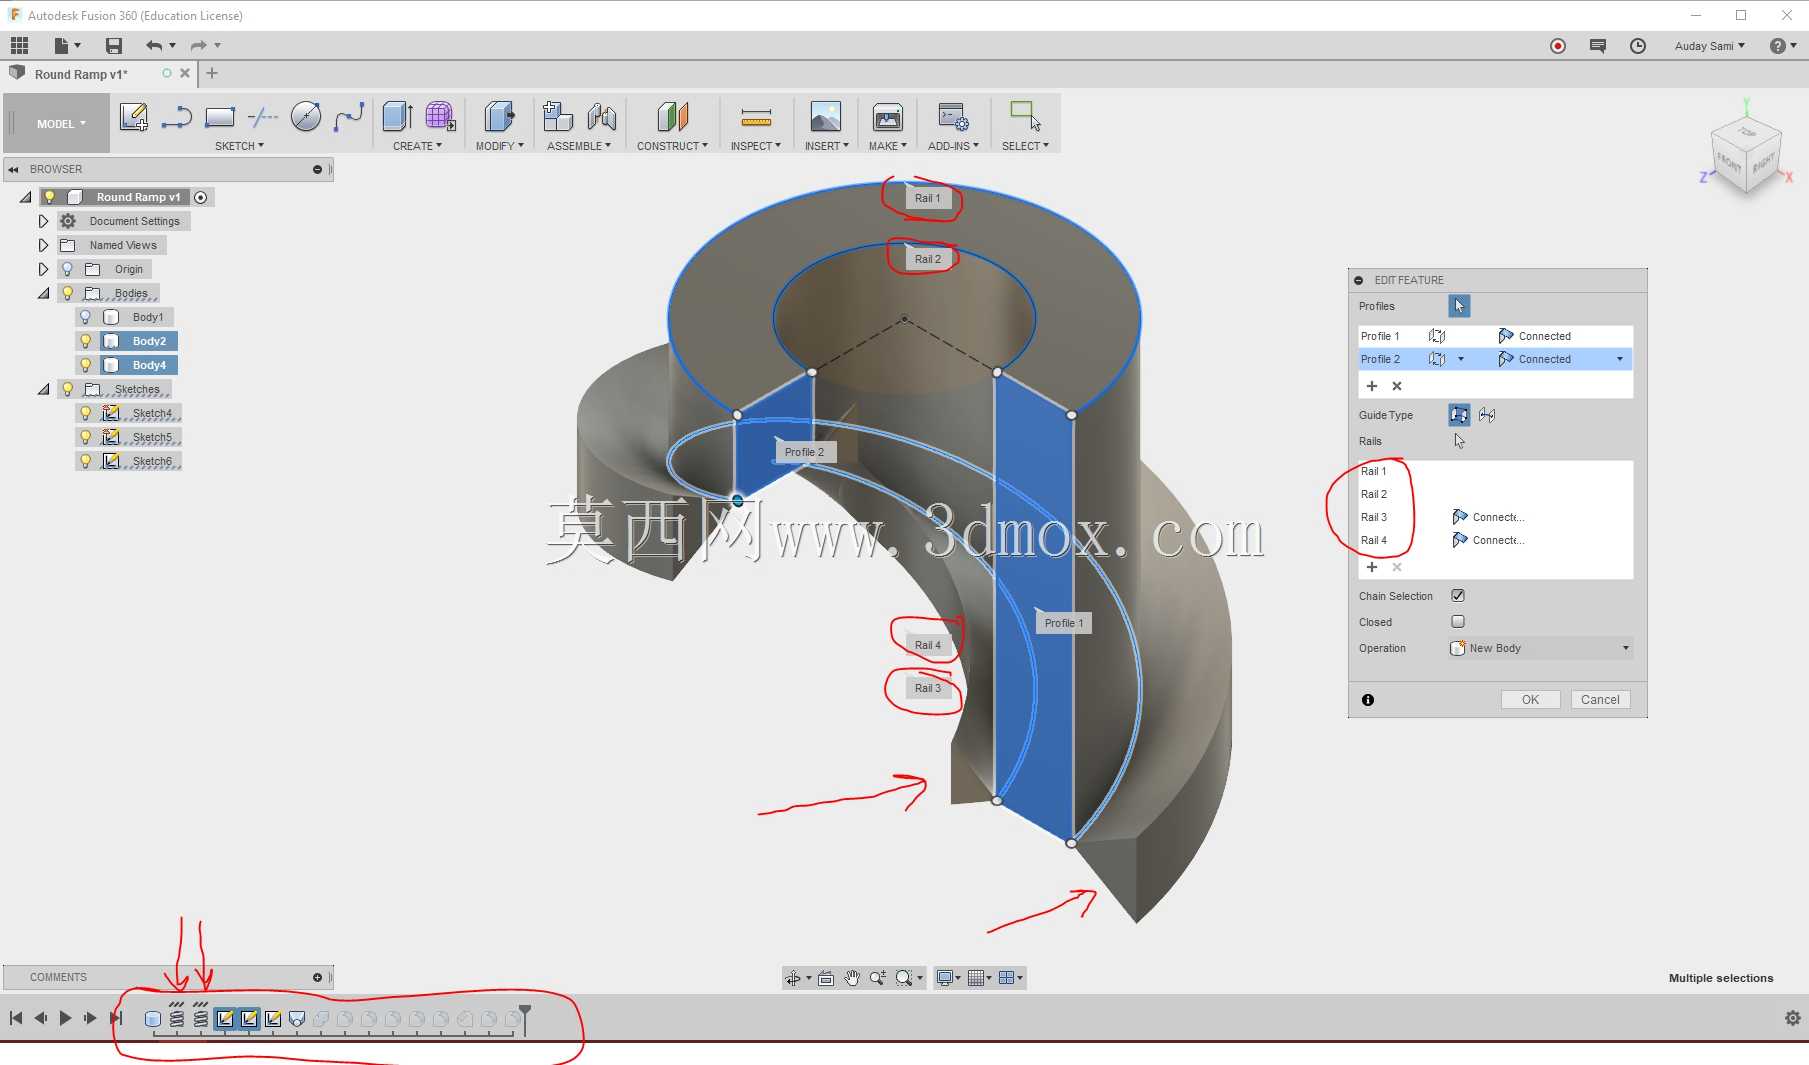Click the Insert image icon
Viewport: 1809px width, 1065px height.
click(x=825, y=117)
